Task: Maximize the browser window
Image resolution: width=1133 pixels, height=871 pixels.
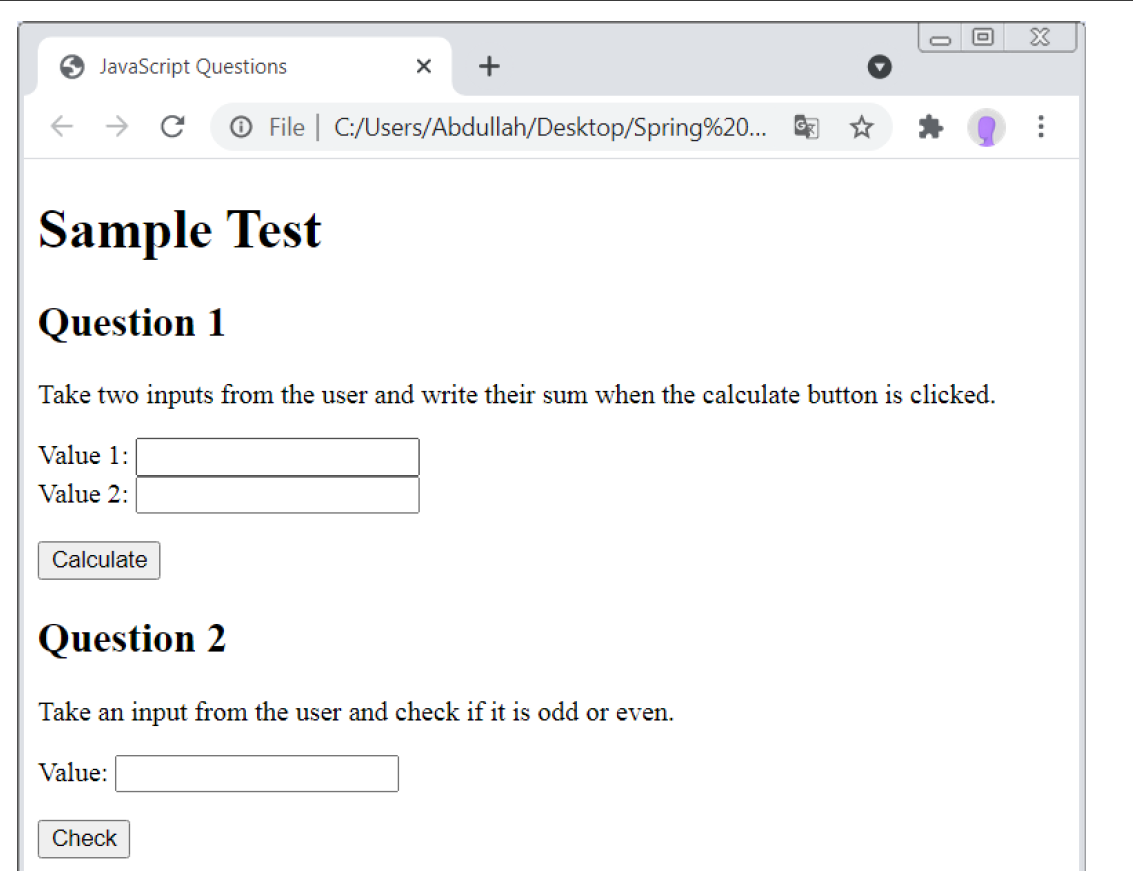Action: tap(983, 37)
